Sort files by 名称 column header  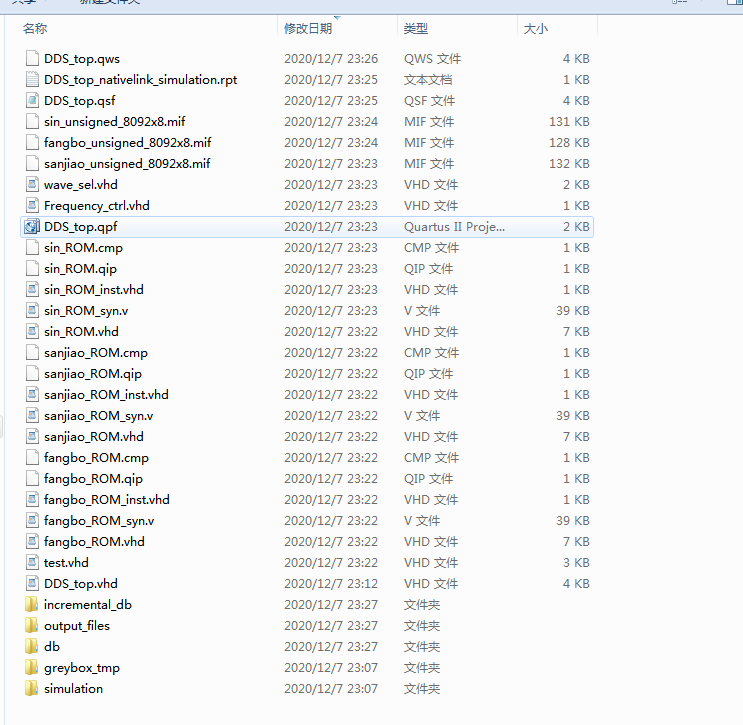click(x=35, y=28)
